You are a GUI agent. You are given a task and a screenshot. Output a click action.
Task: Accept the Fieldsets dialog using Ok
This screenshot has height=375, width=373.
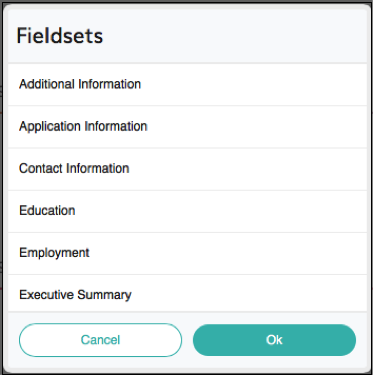click(x=274, y=340)
